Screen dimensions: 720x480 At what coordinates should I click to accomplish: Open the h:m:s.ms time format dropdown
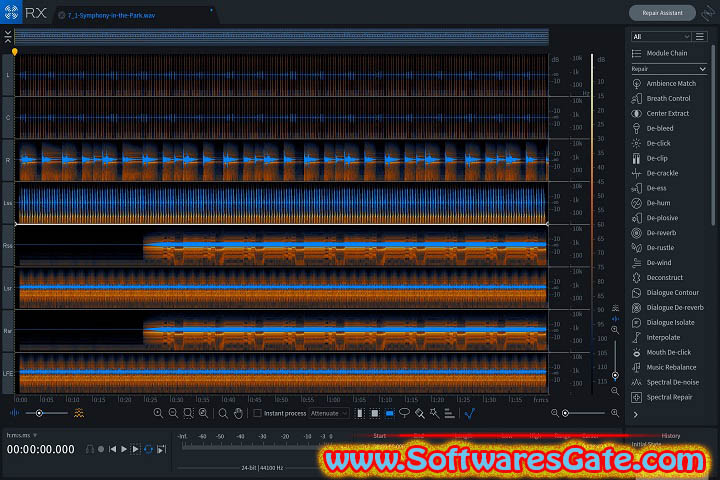(x=21, y=435)
